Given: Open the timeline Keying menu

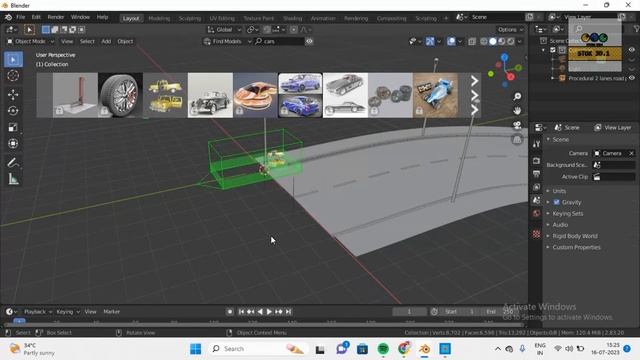Looking at the screenshot, I should 68,311.
